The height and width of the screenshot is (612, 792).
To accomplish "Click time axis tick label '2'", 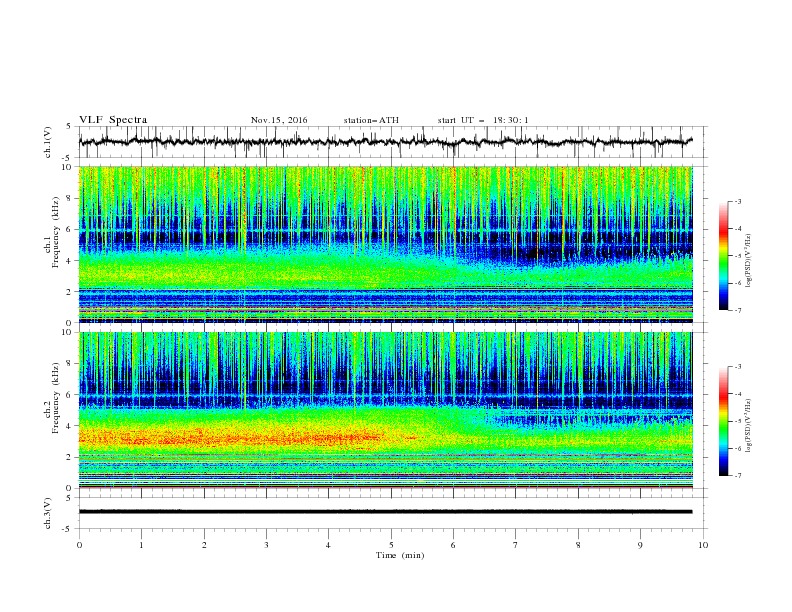I will (204, 545).
